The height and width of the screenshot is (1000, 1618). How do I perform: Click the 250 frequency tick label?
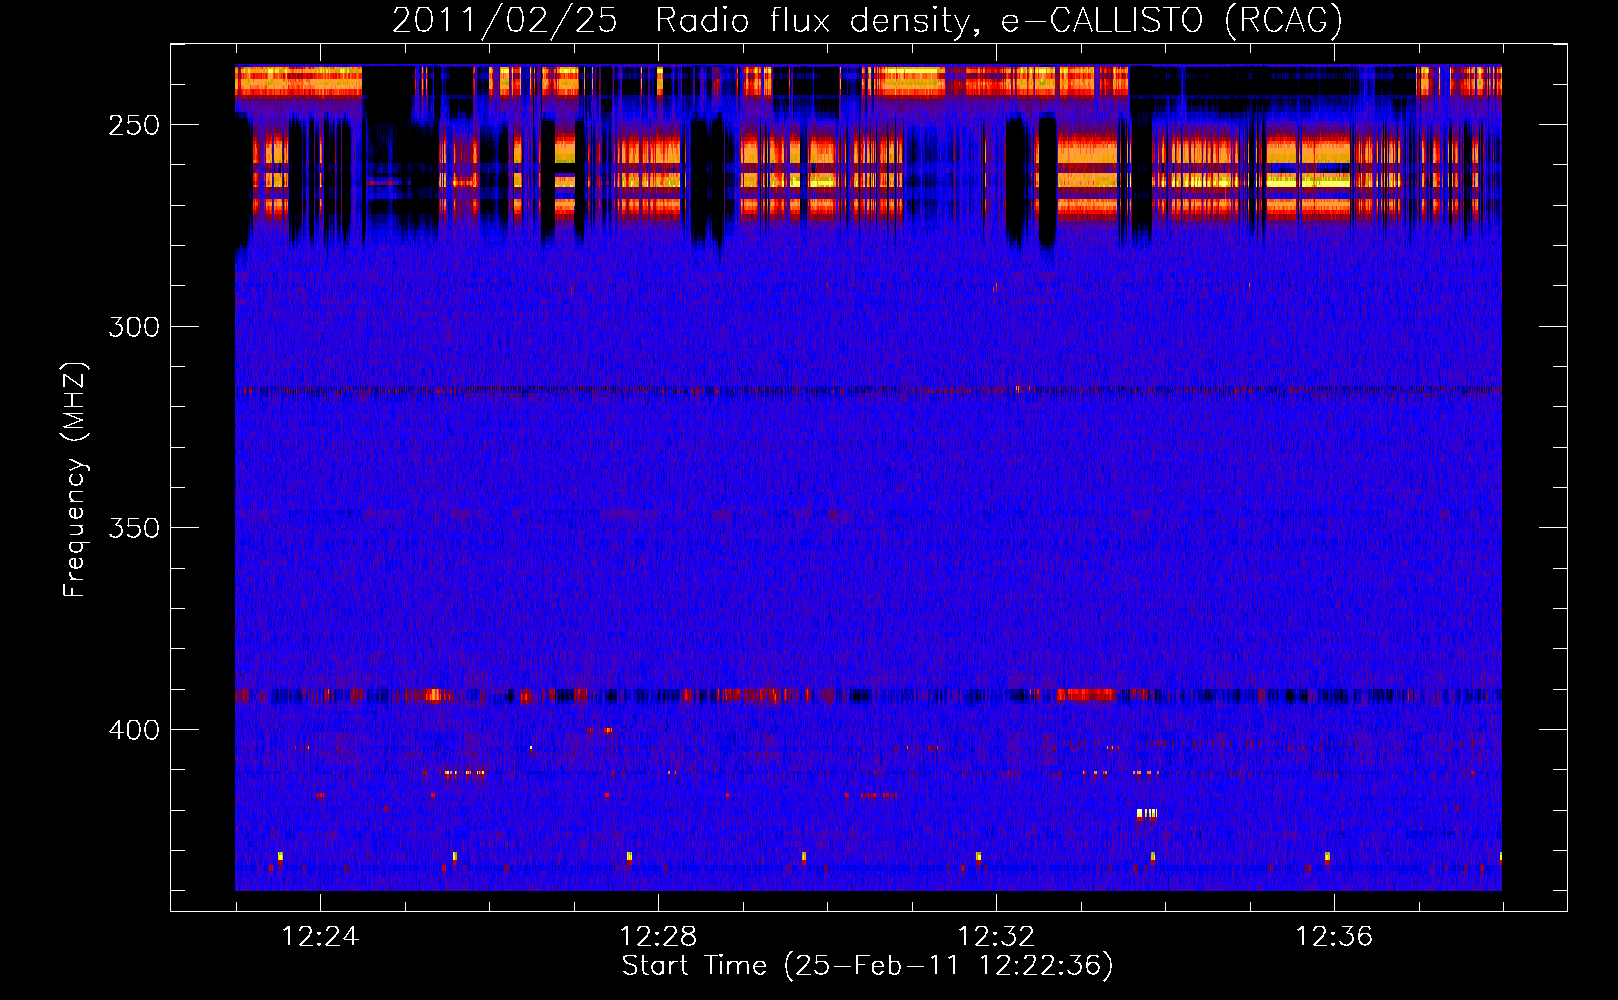tap(134, 126)
